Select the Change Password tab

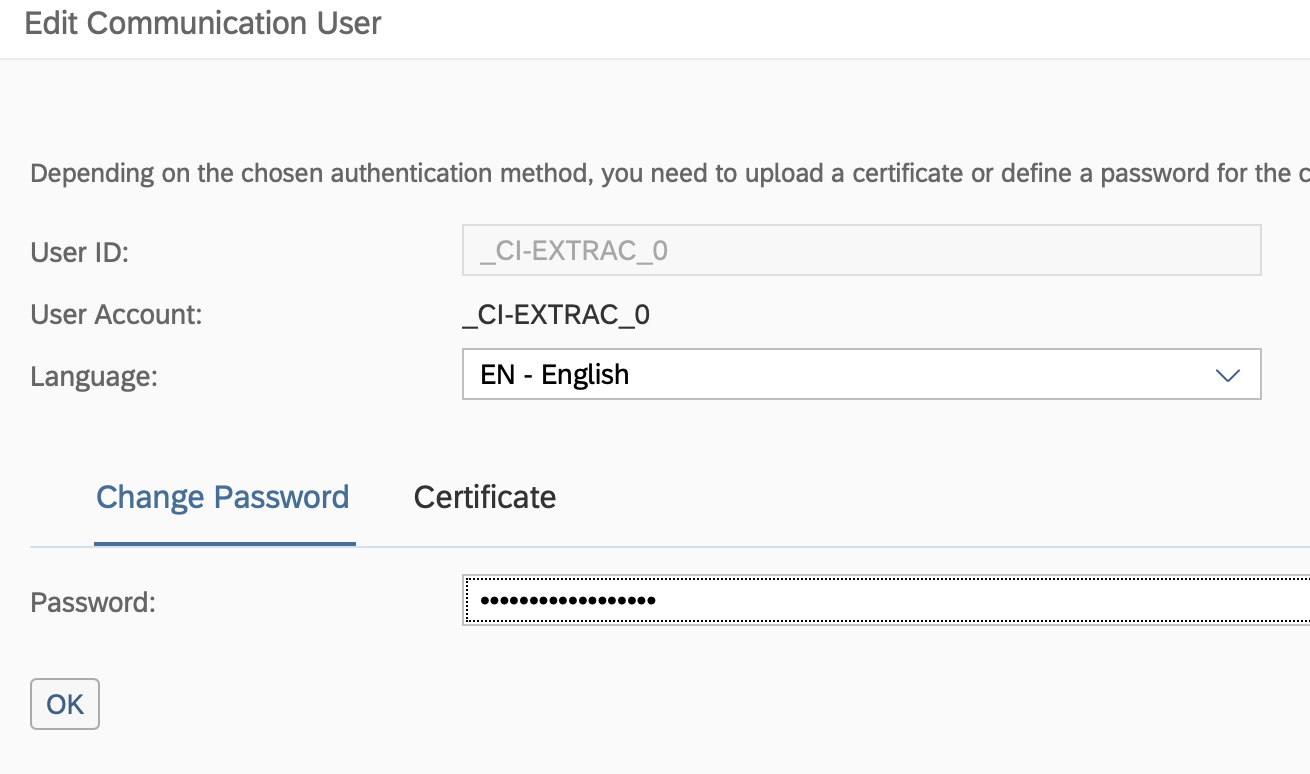pyautogui.click(x=222, y=497)
